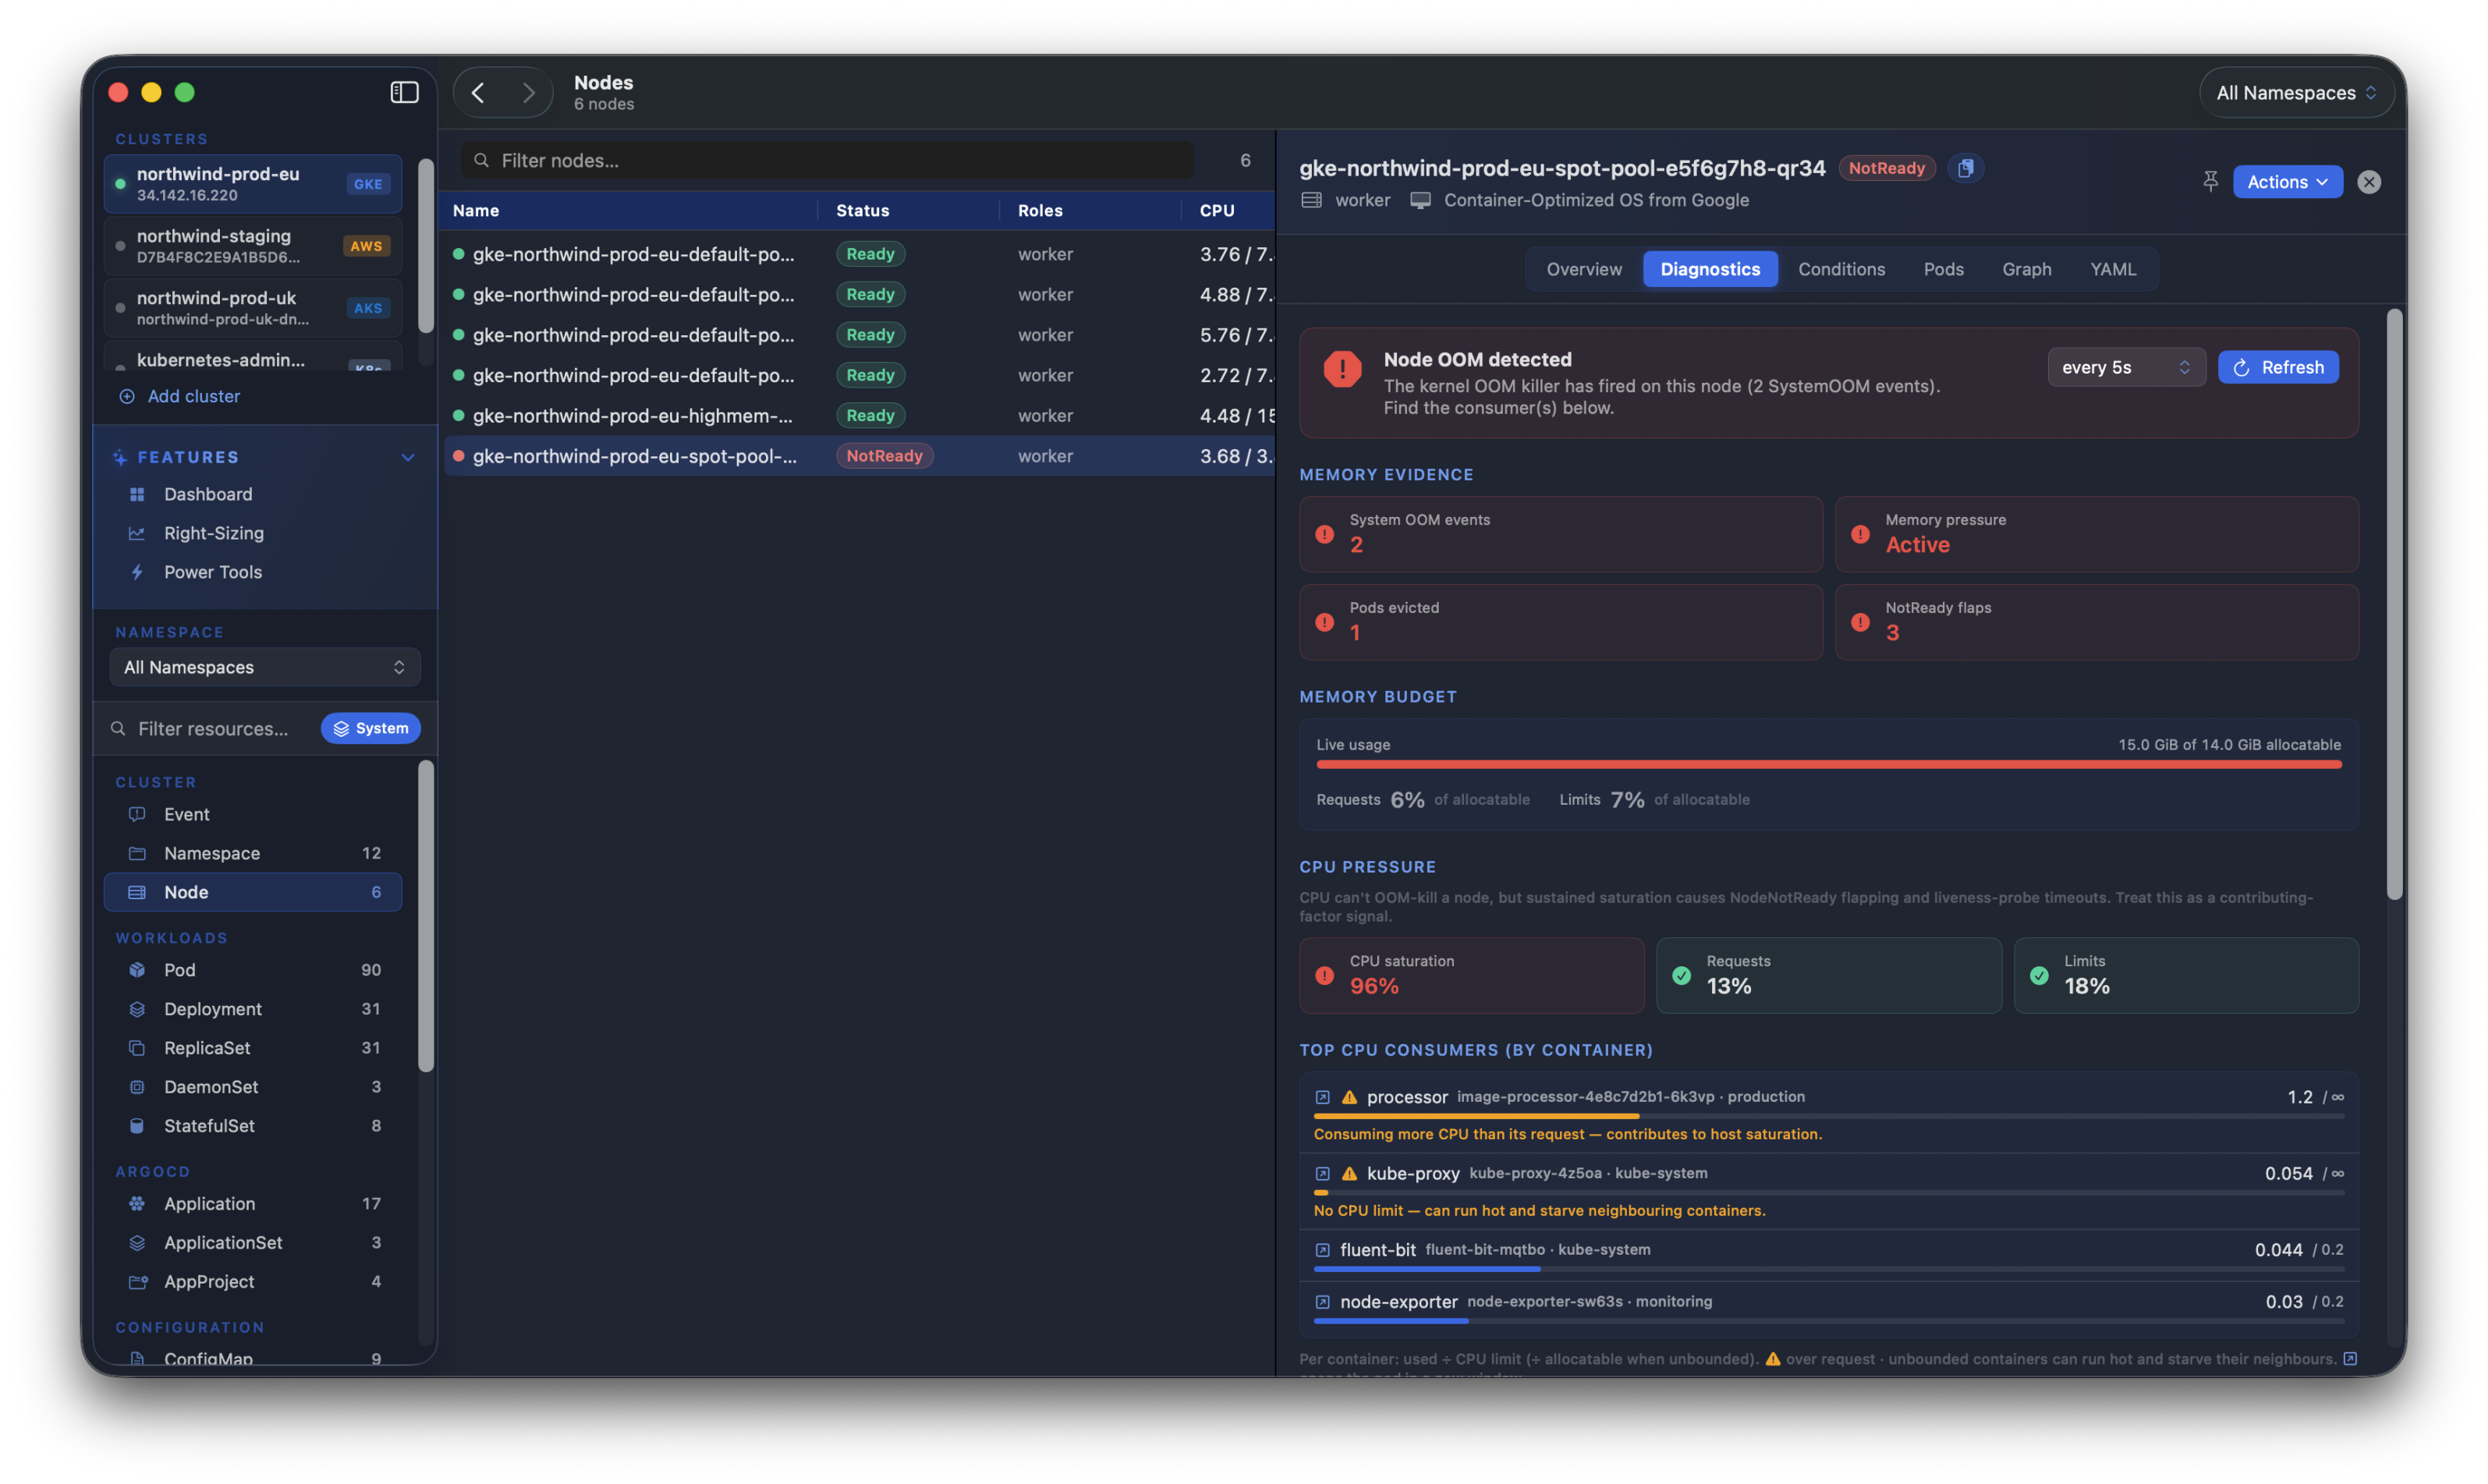This screenshot has width=2488, height=1484.
Task: Open the Actions dropdown menu
Action: [x=2287, y=181]
